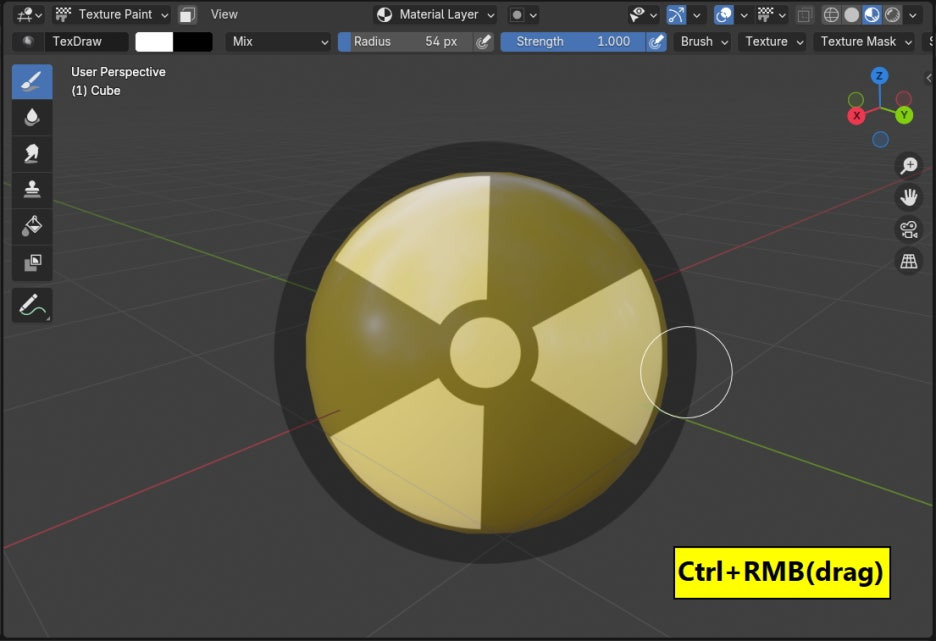The width and height of the screenshot is (936, 641).
Task: Switch perspective/orthographic grid icon
Action: click(909, 261)
